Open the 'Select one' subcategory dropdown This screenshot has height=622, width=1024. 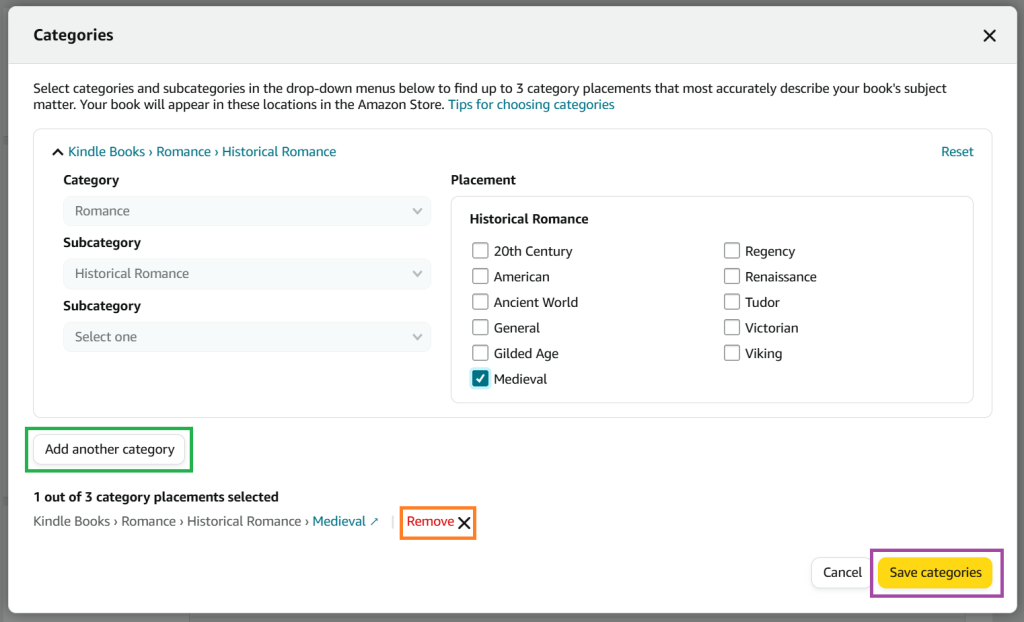click(245, 337)
